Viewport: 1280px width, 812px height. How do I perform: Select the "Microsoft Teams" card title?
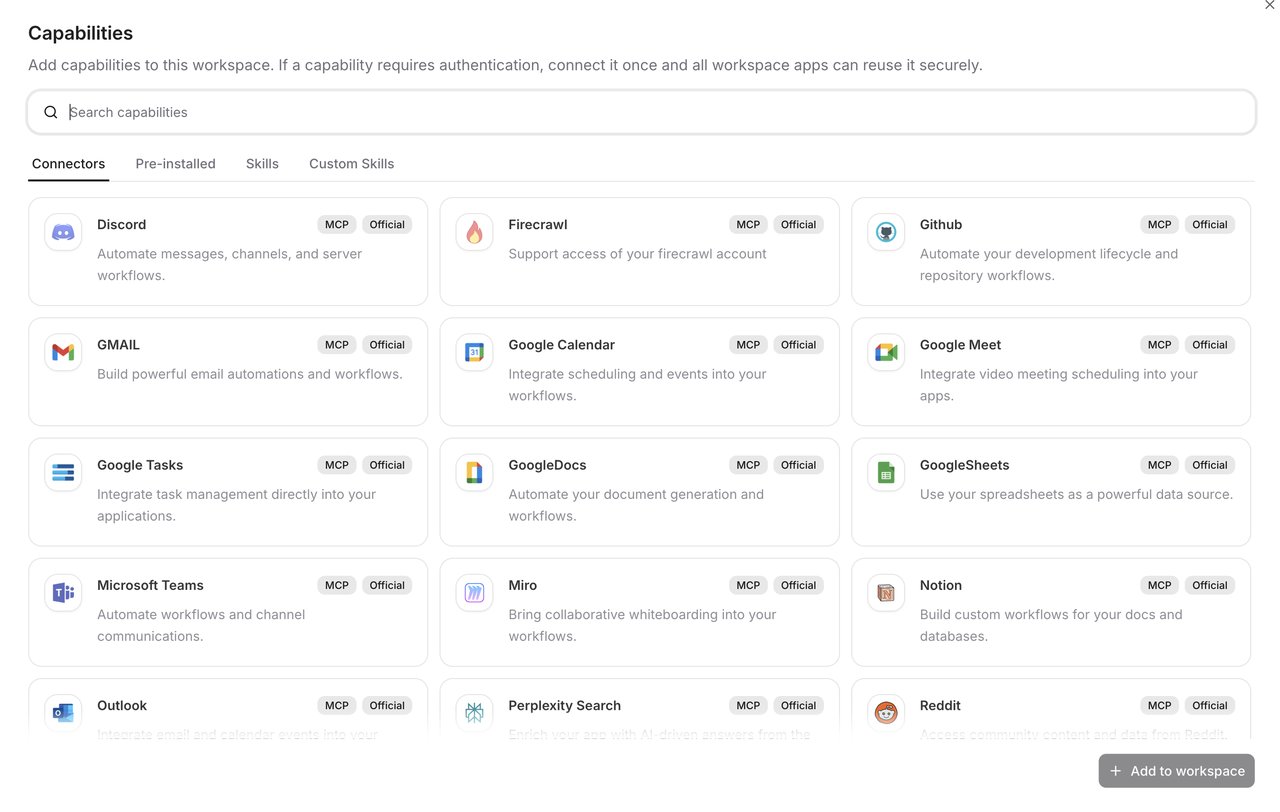151,585
